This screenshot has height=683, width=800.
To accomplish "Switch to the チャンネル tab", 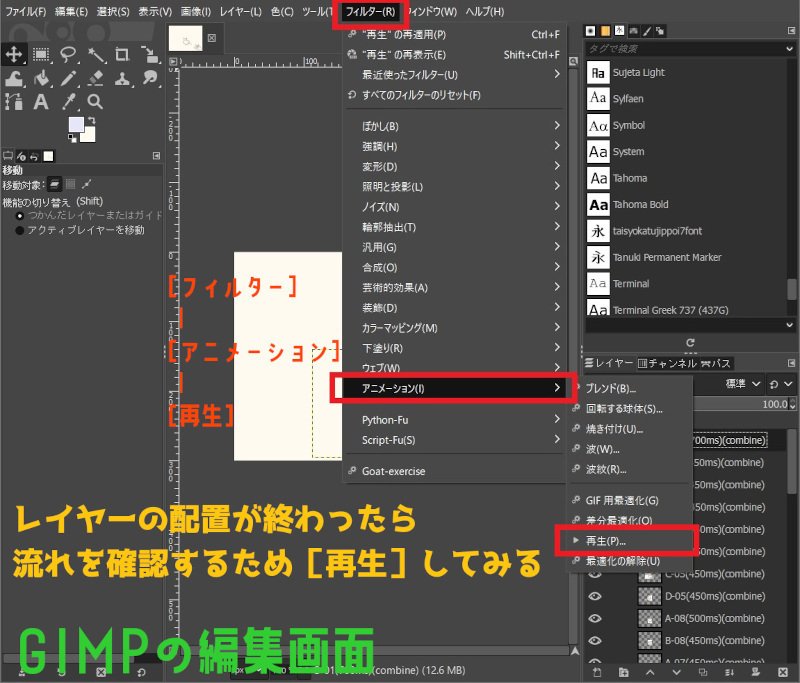I will (667, 363).
